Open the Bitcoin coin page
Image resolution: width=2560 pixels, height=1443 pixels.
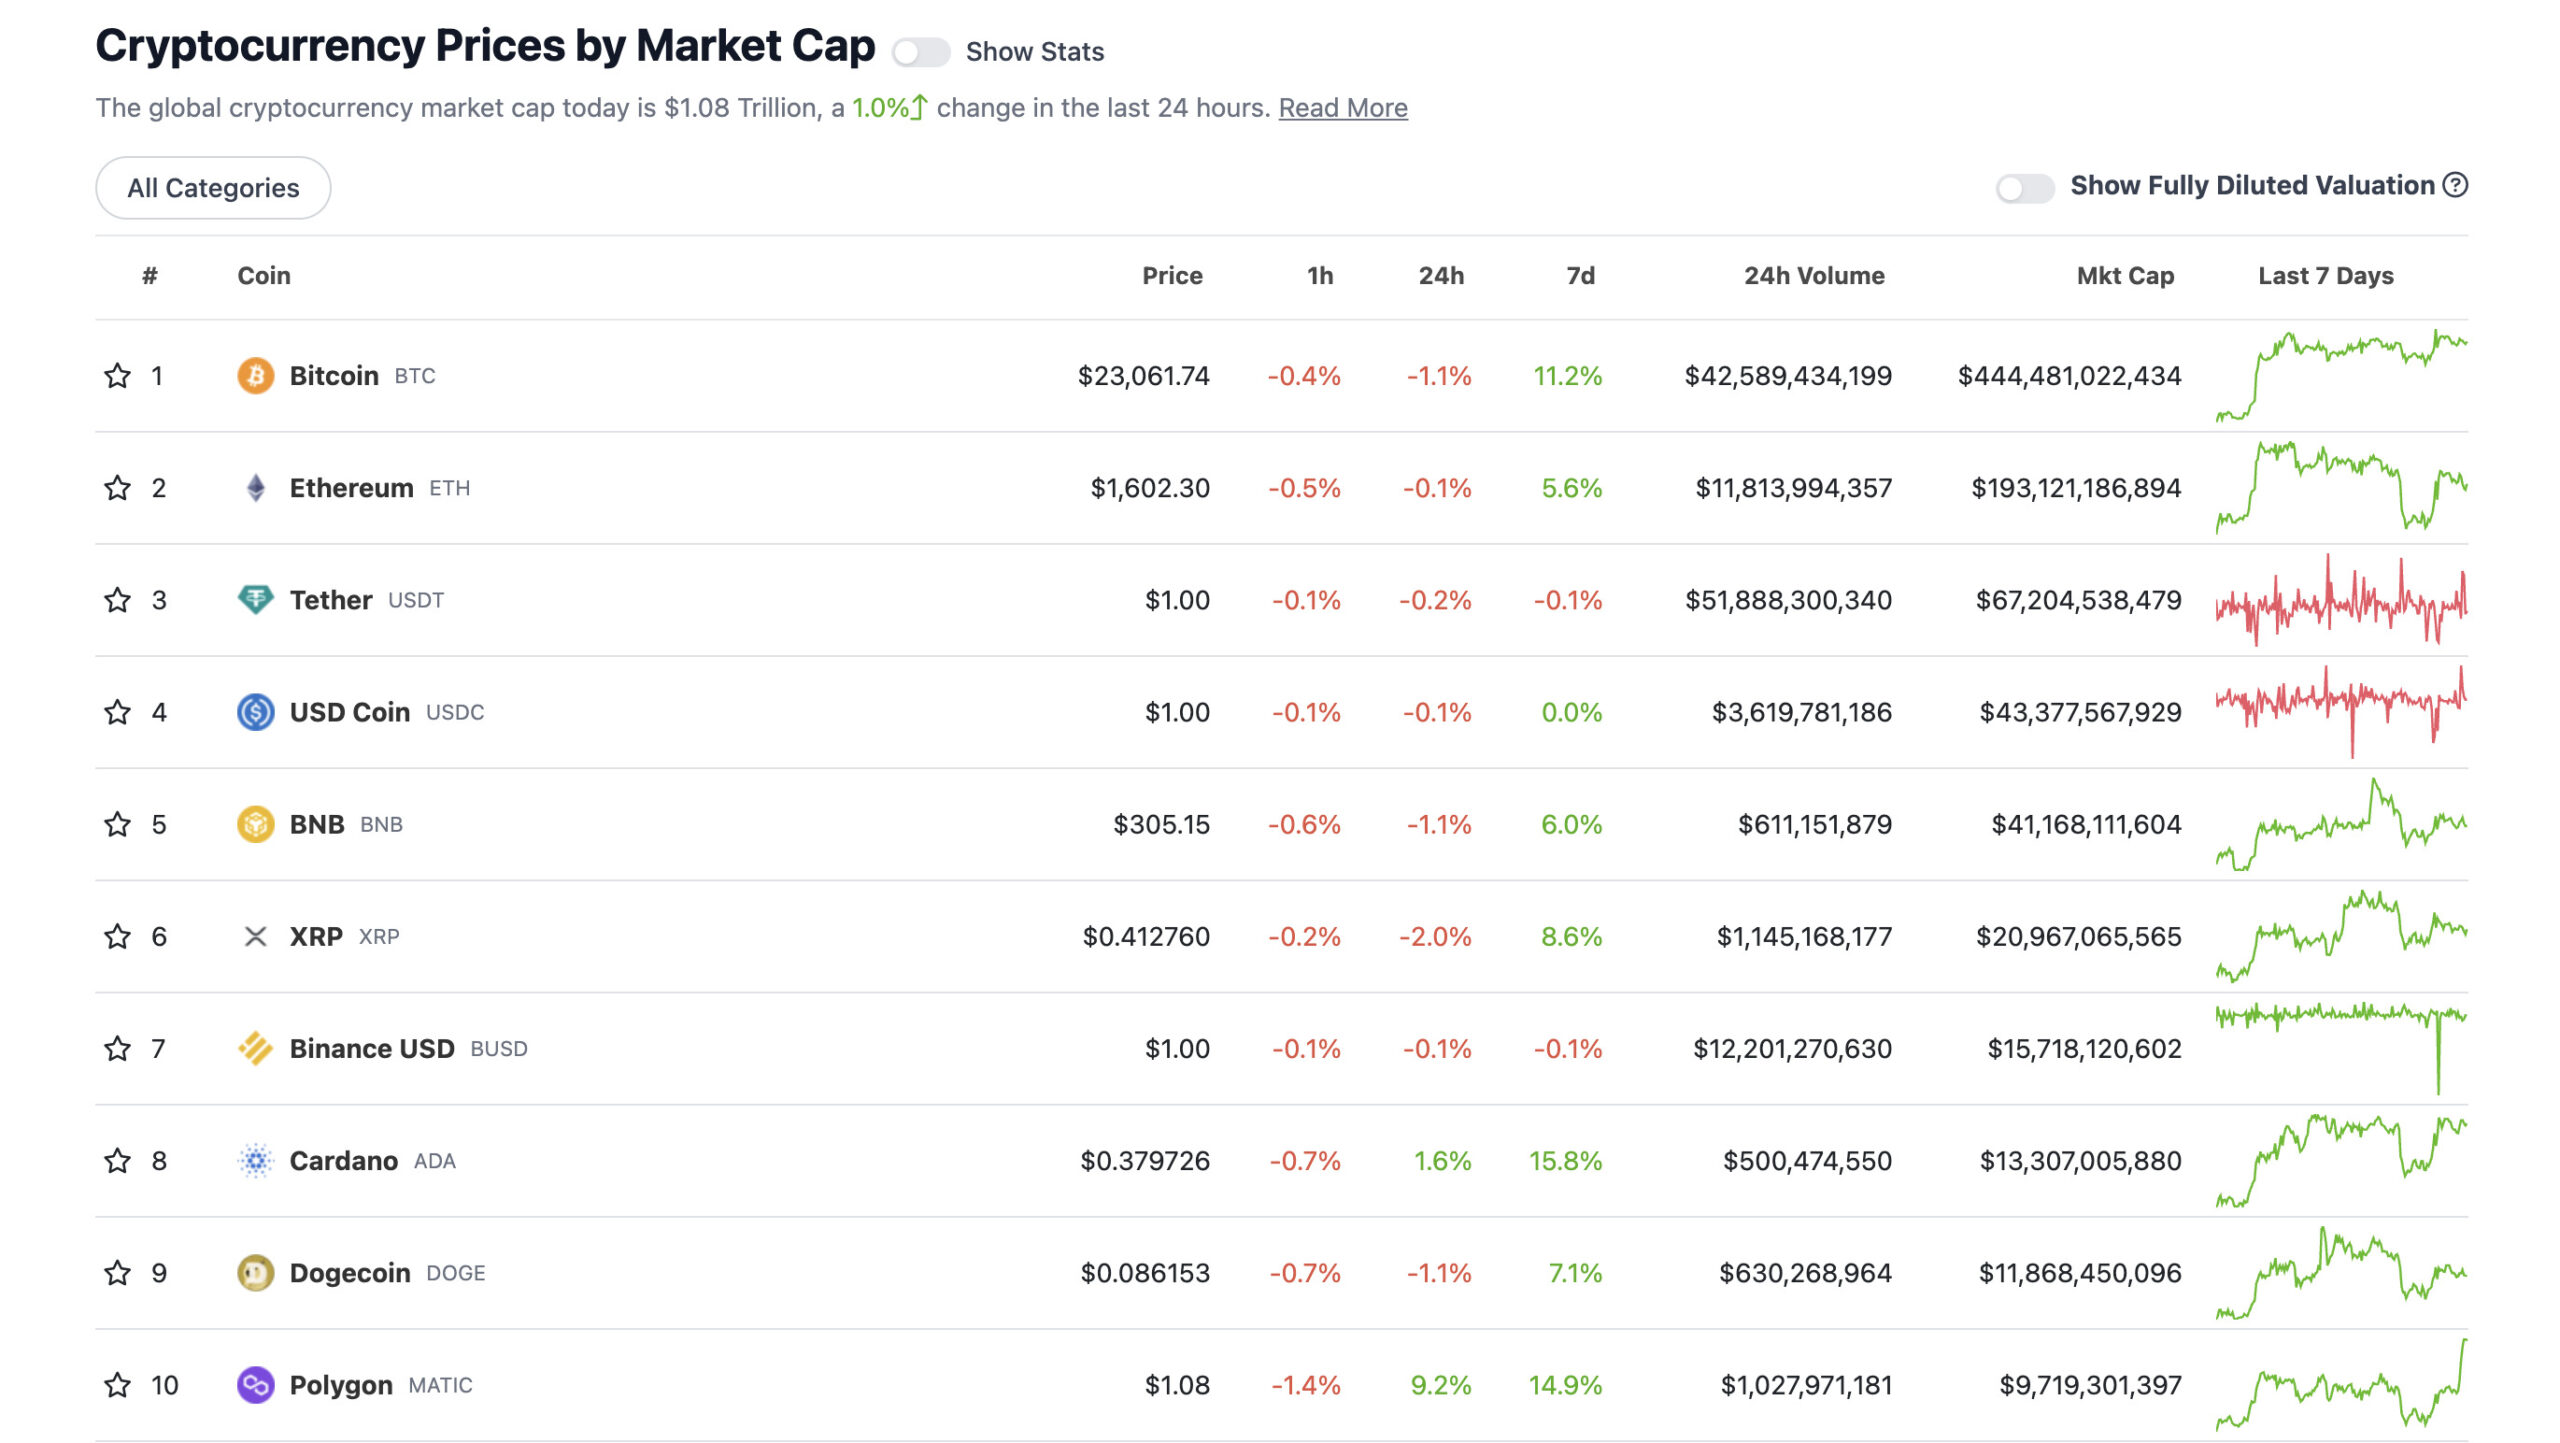pos(334,376)
